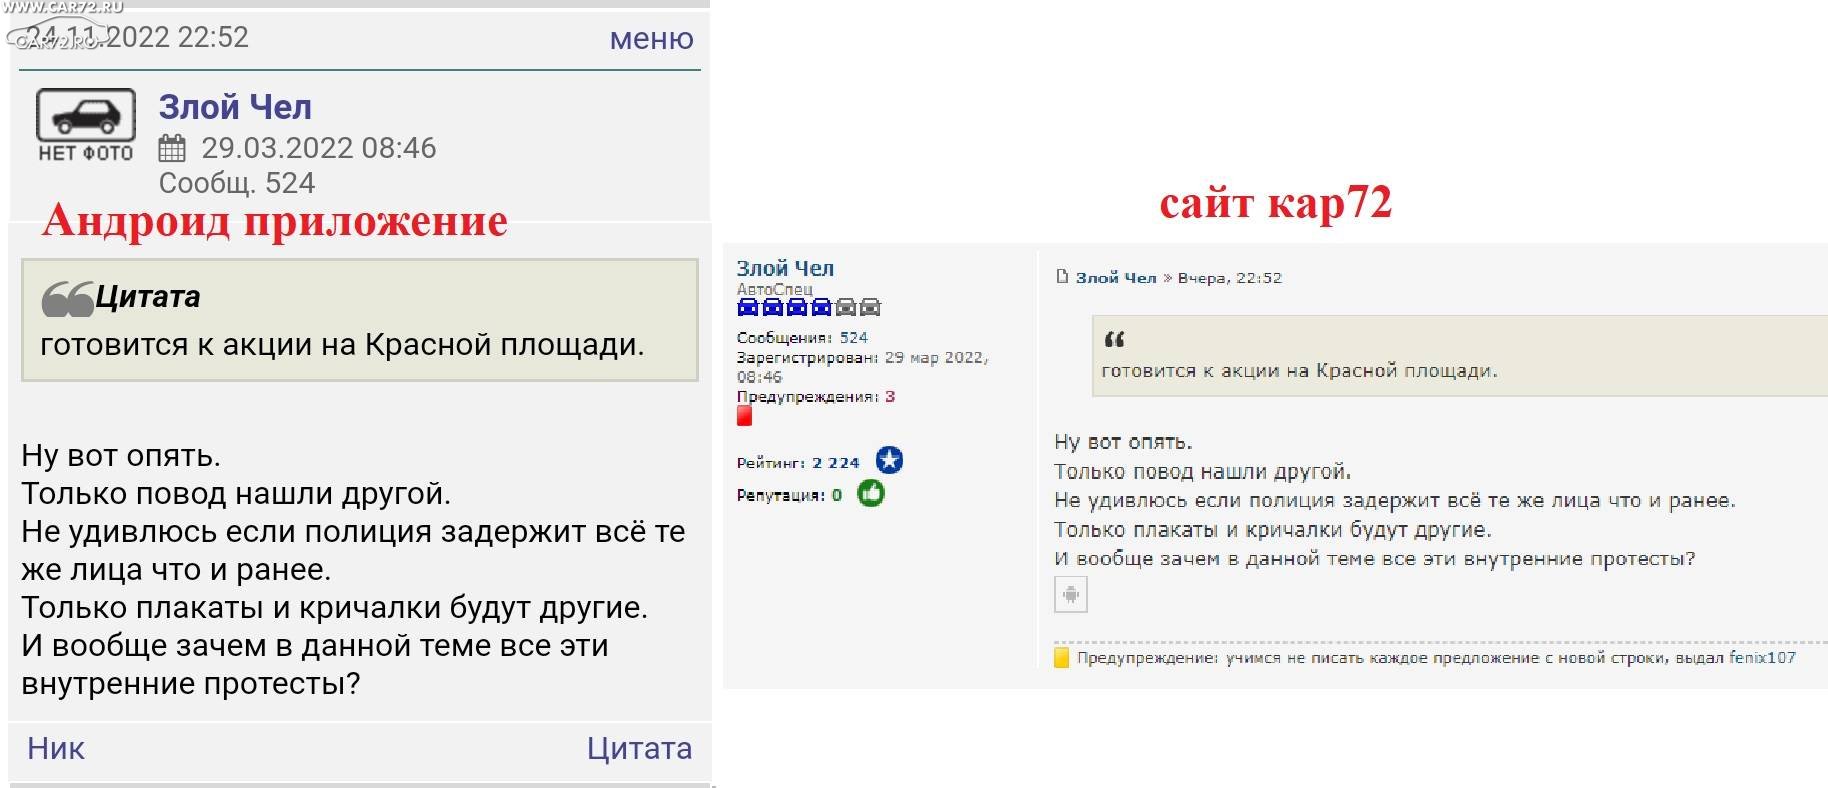The width and height of the screenshot is (1828, 788).
Task: Open Злой Чел profile in Android app
Action: [x=235, y=107]
